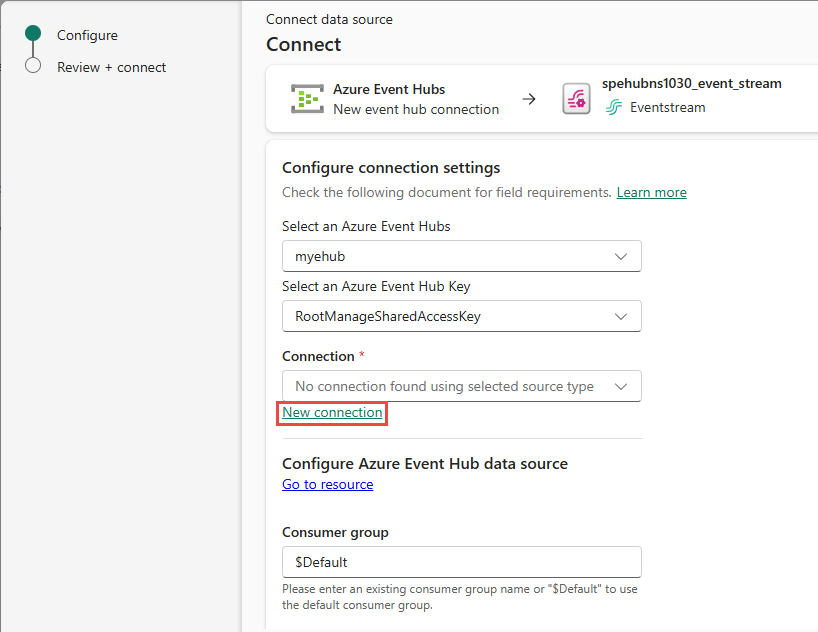This screenshot has height=632, width=818.
Task: Expand the chevron on the RootManageSharedAccessKey dropdown
Action: pos(620,316)
